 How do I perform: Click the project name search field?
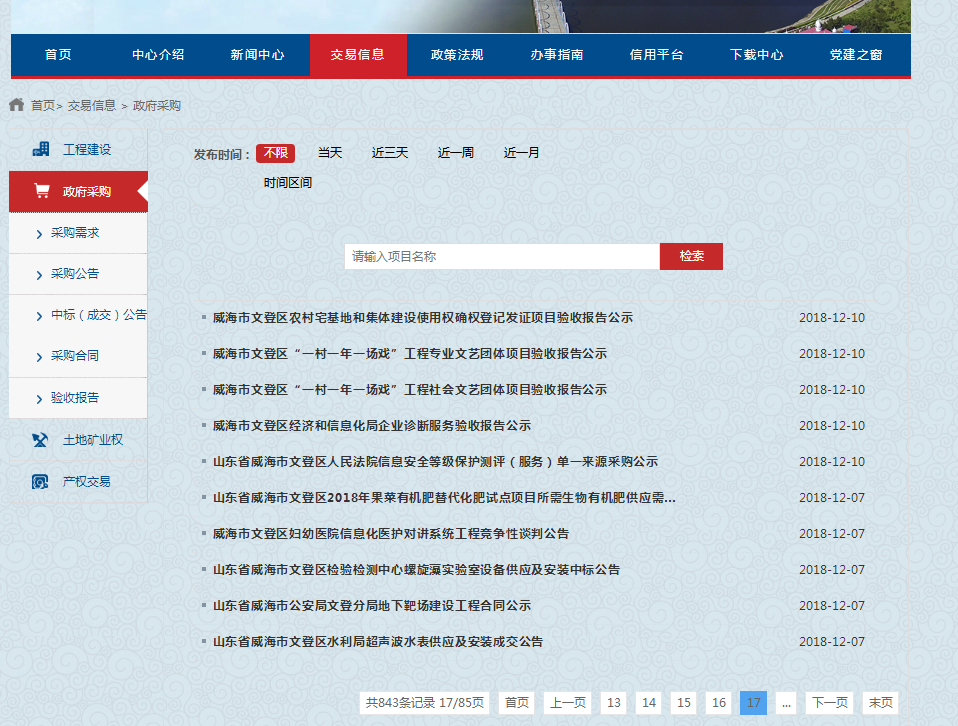click(501, 257)
